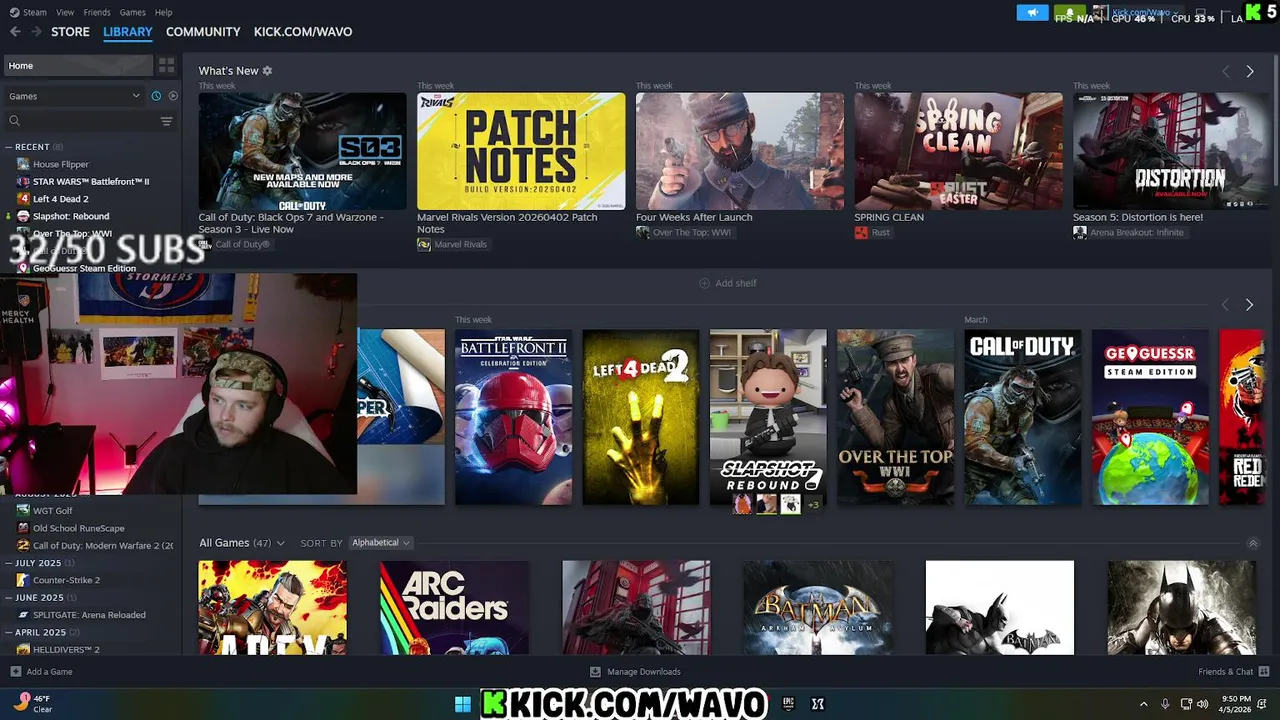This screenshot has height=720, width=1280.
Task: Select House Flipper in sidebar
Action: (x=61, y=164)
